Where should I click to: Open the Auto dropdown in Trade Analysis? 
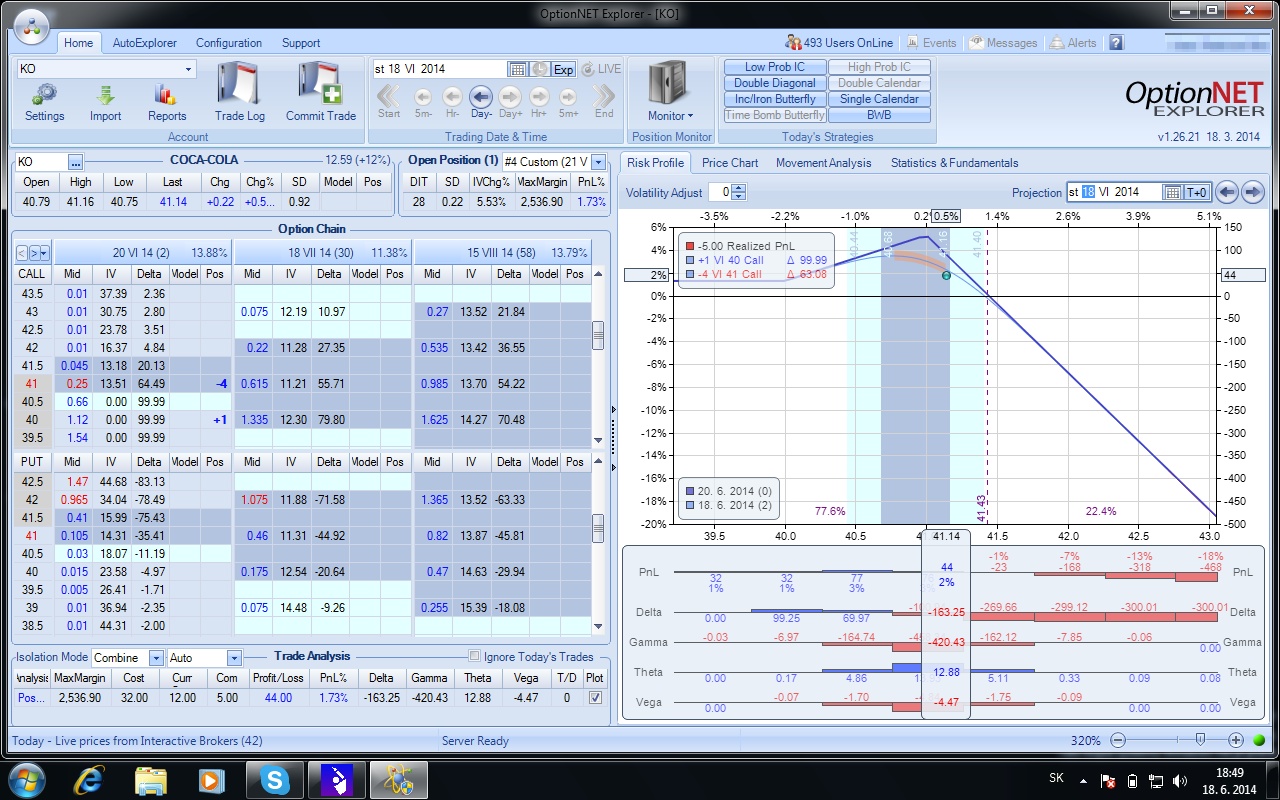tap(234, 658)
